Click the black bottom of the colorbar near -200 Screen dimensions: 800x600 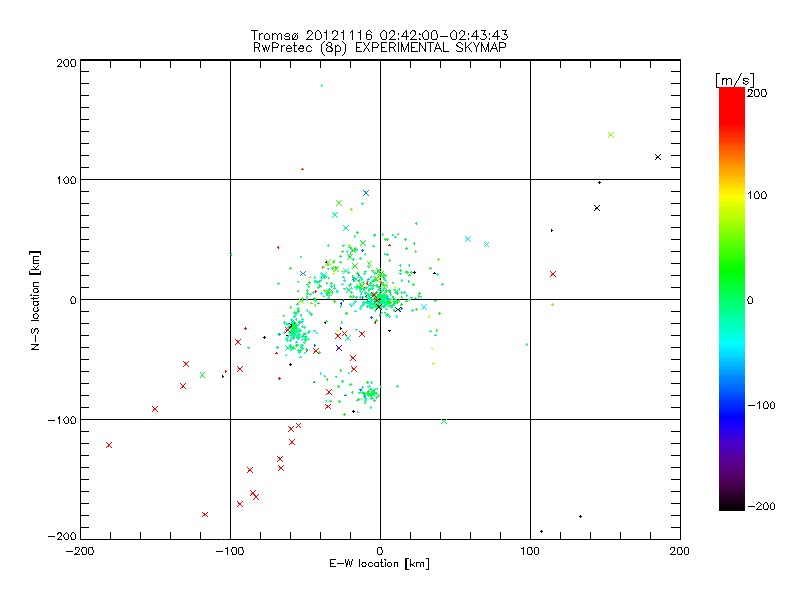[x=732, y=505]
